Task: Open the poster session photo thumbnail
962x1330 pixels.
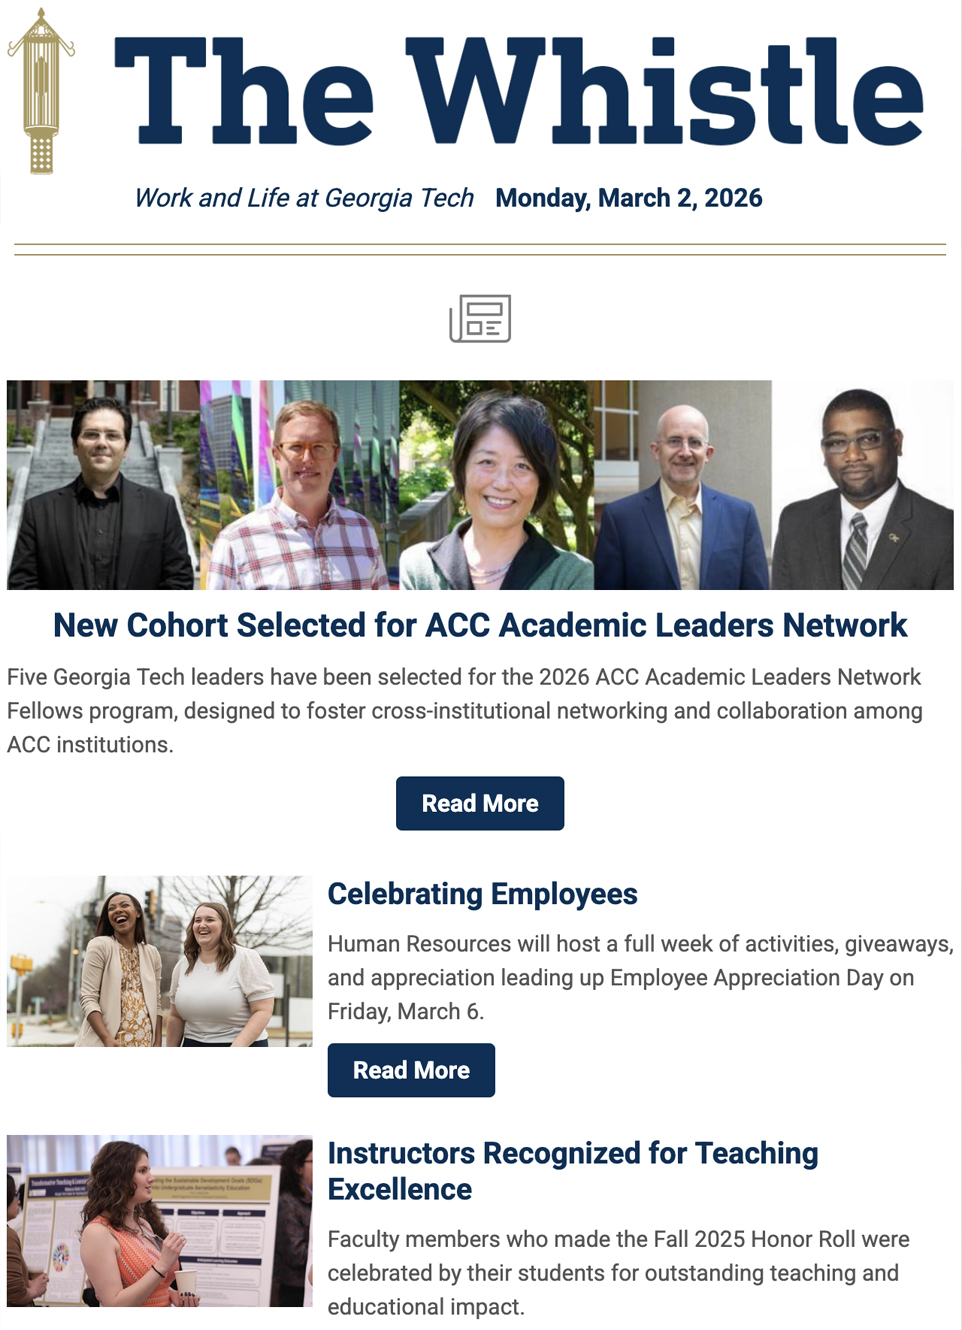Action: [160, 1220]
